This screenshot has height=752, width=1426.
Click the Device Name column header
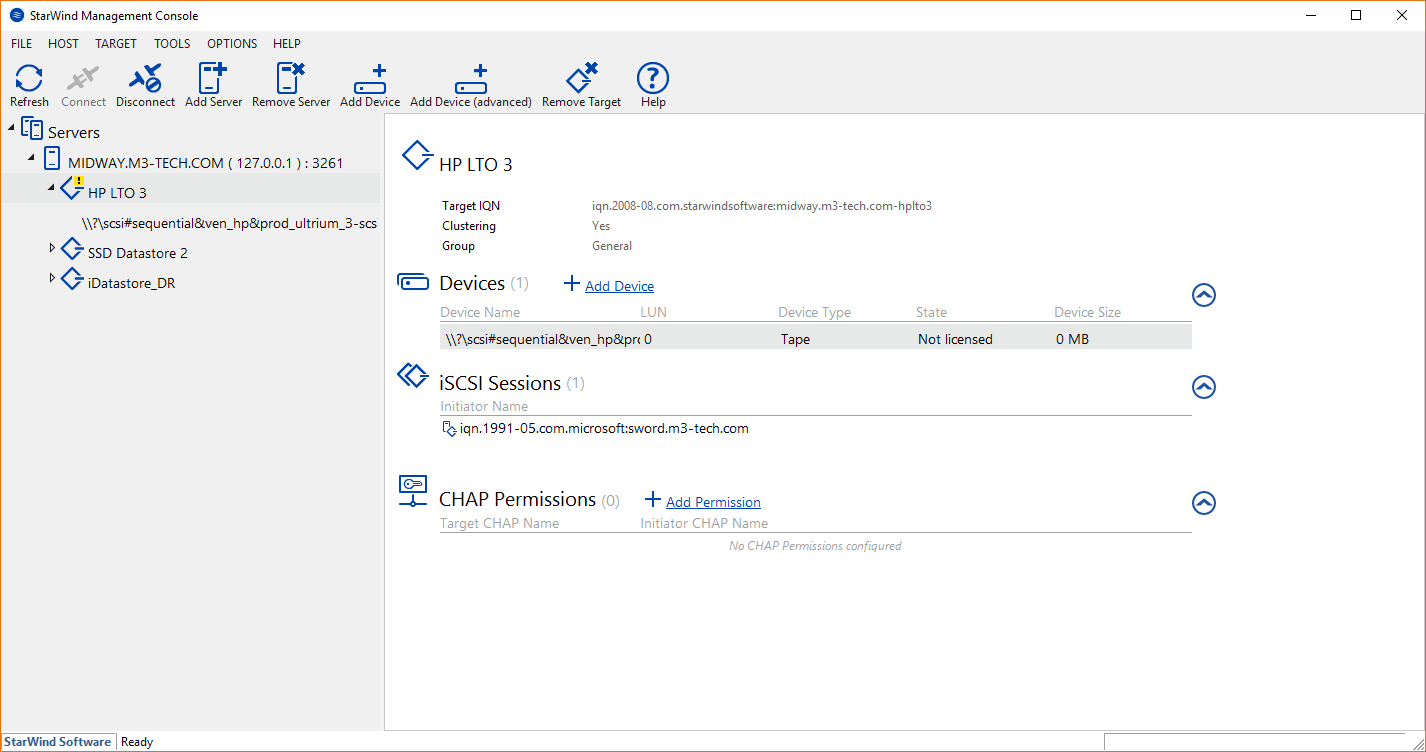pyautogui.click(x=480, y=312)
